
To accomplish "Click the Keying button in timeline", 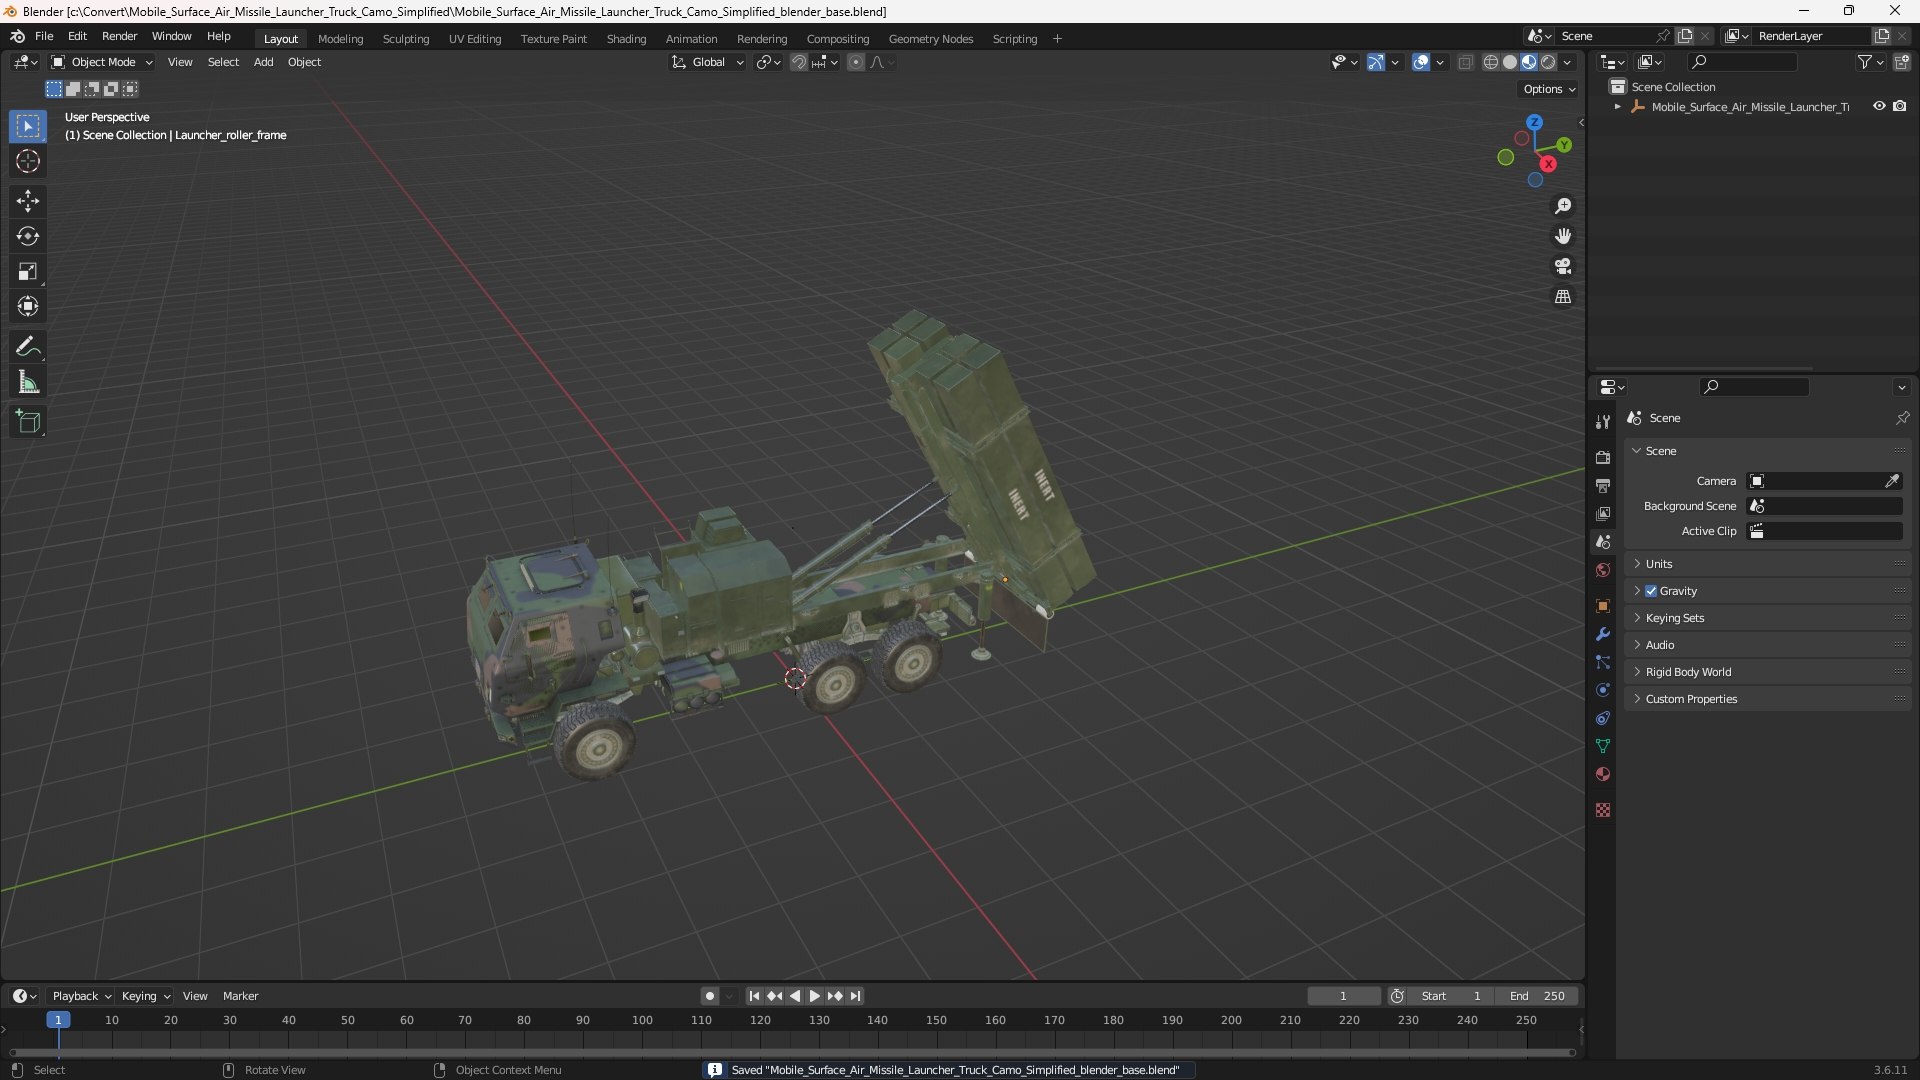I will (145, 996).
